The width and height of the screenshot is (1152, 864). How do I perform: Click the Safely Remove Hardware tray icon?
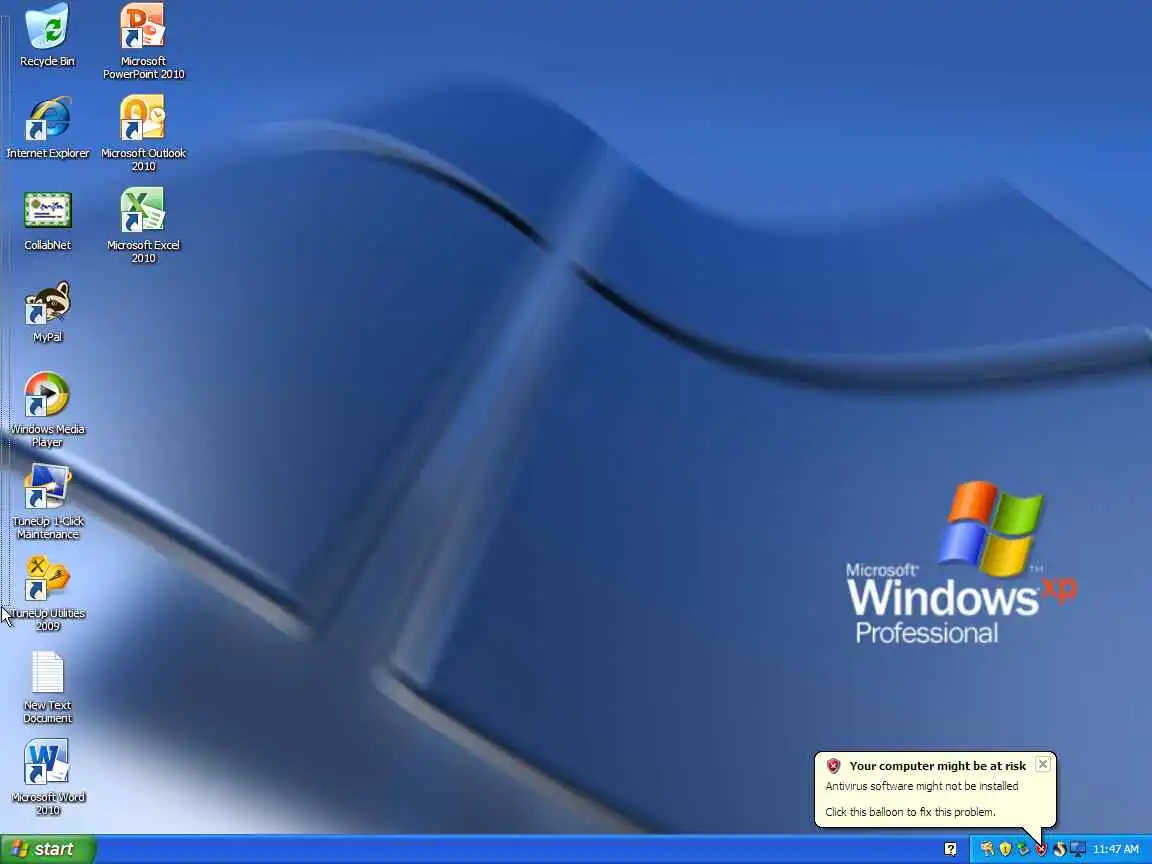tap(1023, 849)
